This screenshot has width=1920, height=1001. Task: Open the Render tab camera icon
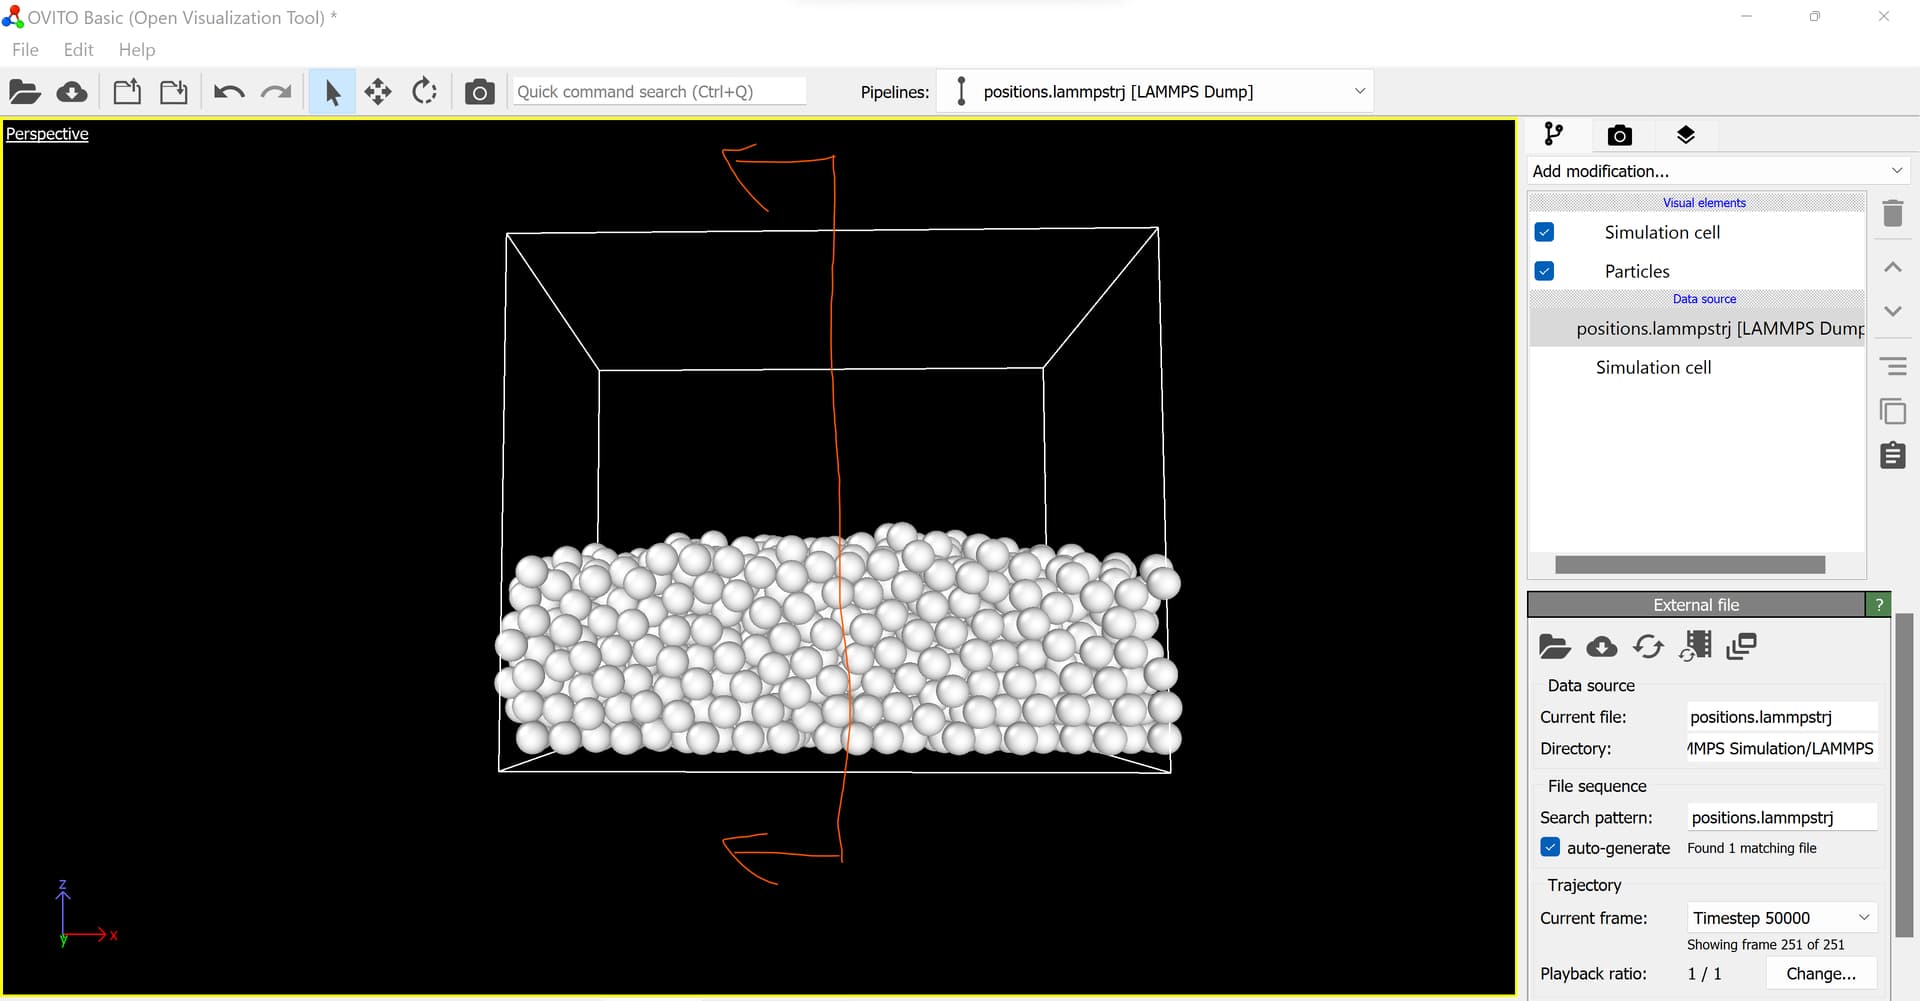tap(1620, 135)
